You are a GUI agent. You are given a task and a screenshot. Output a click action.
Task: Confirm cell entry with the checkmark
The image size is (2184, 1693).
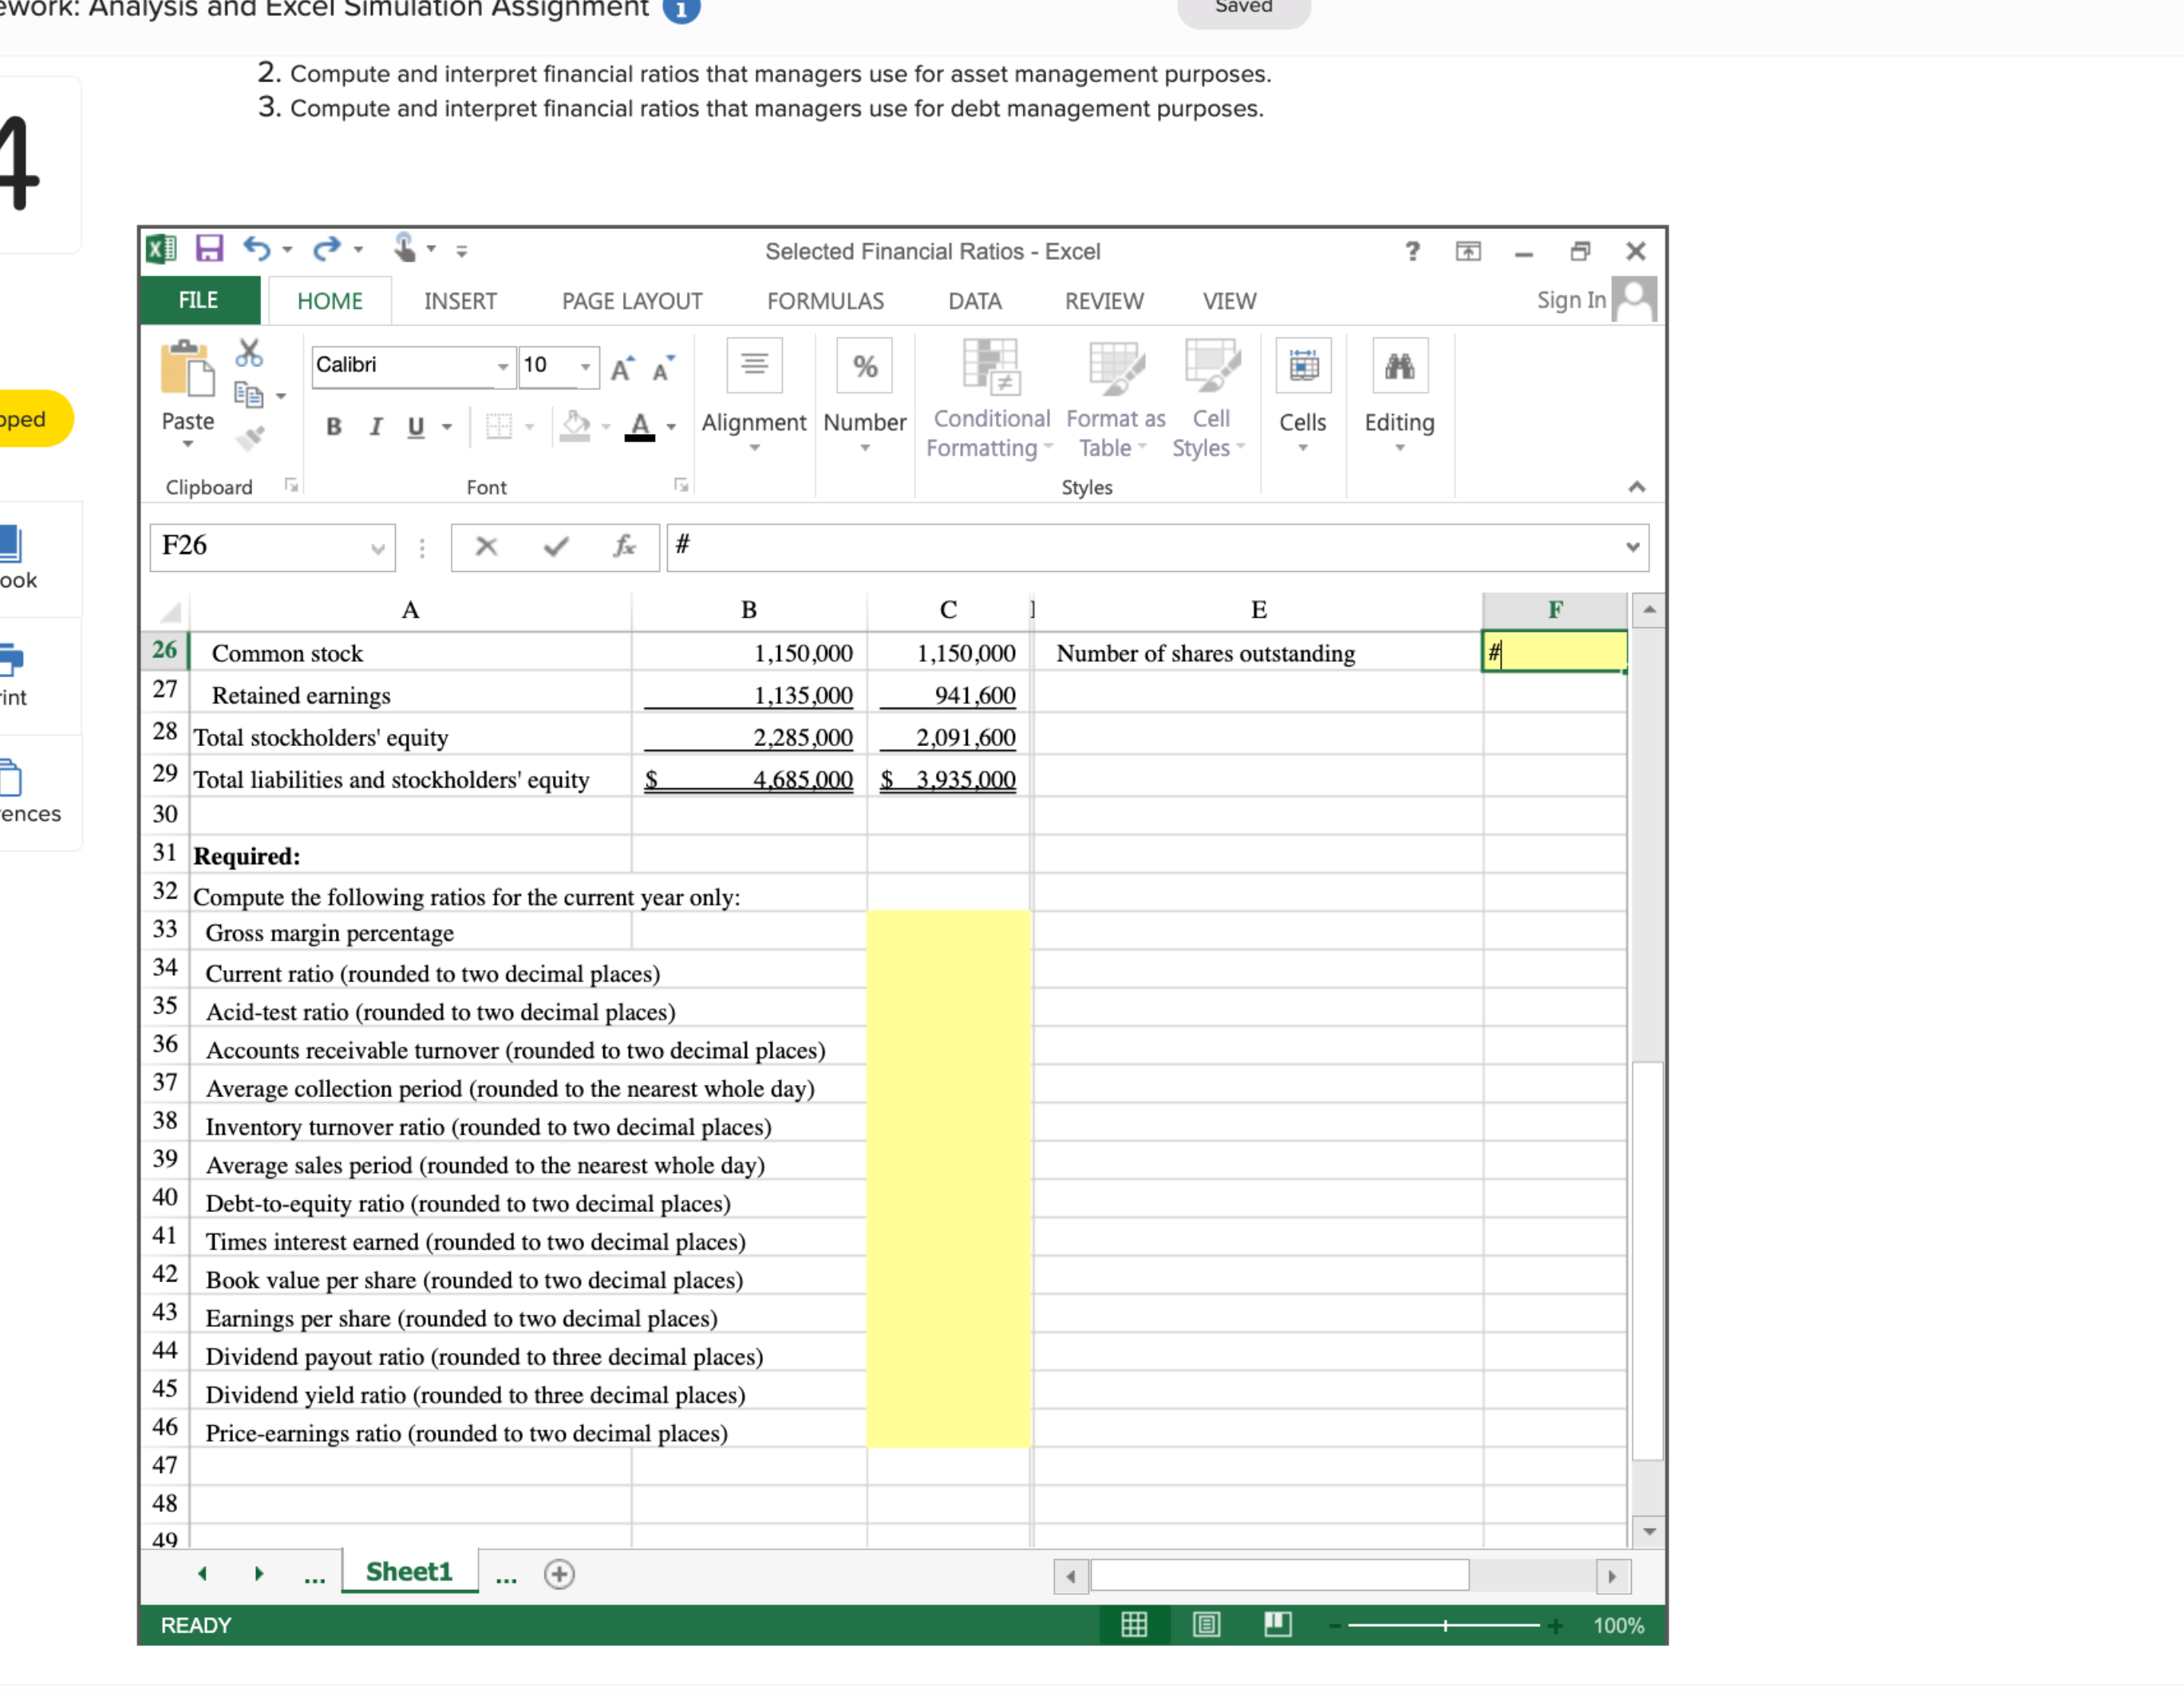pos(555,547)
